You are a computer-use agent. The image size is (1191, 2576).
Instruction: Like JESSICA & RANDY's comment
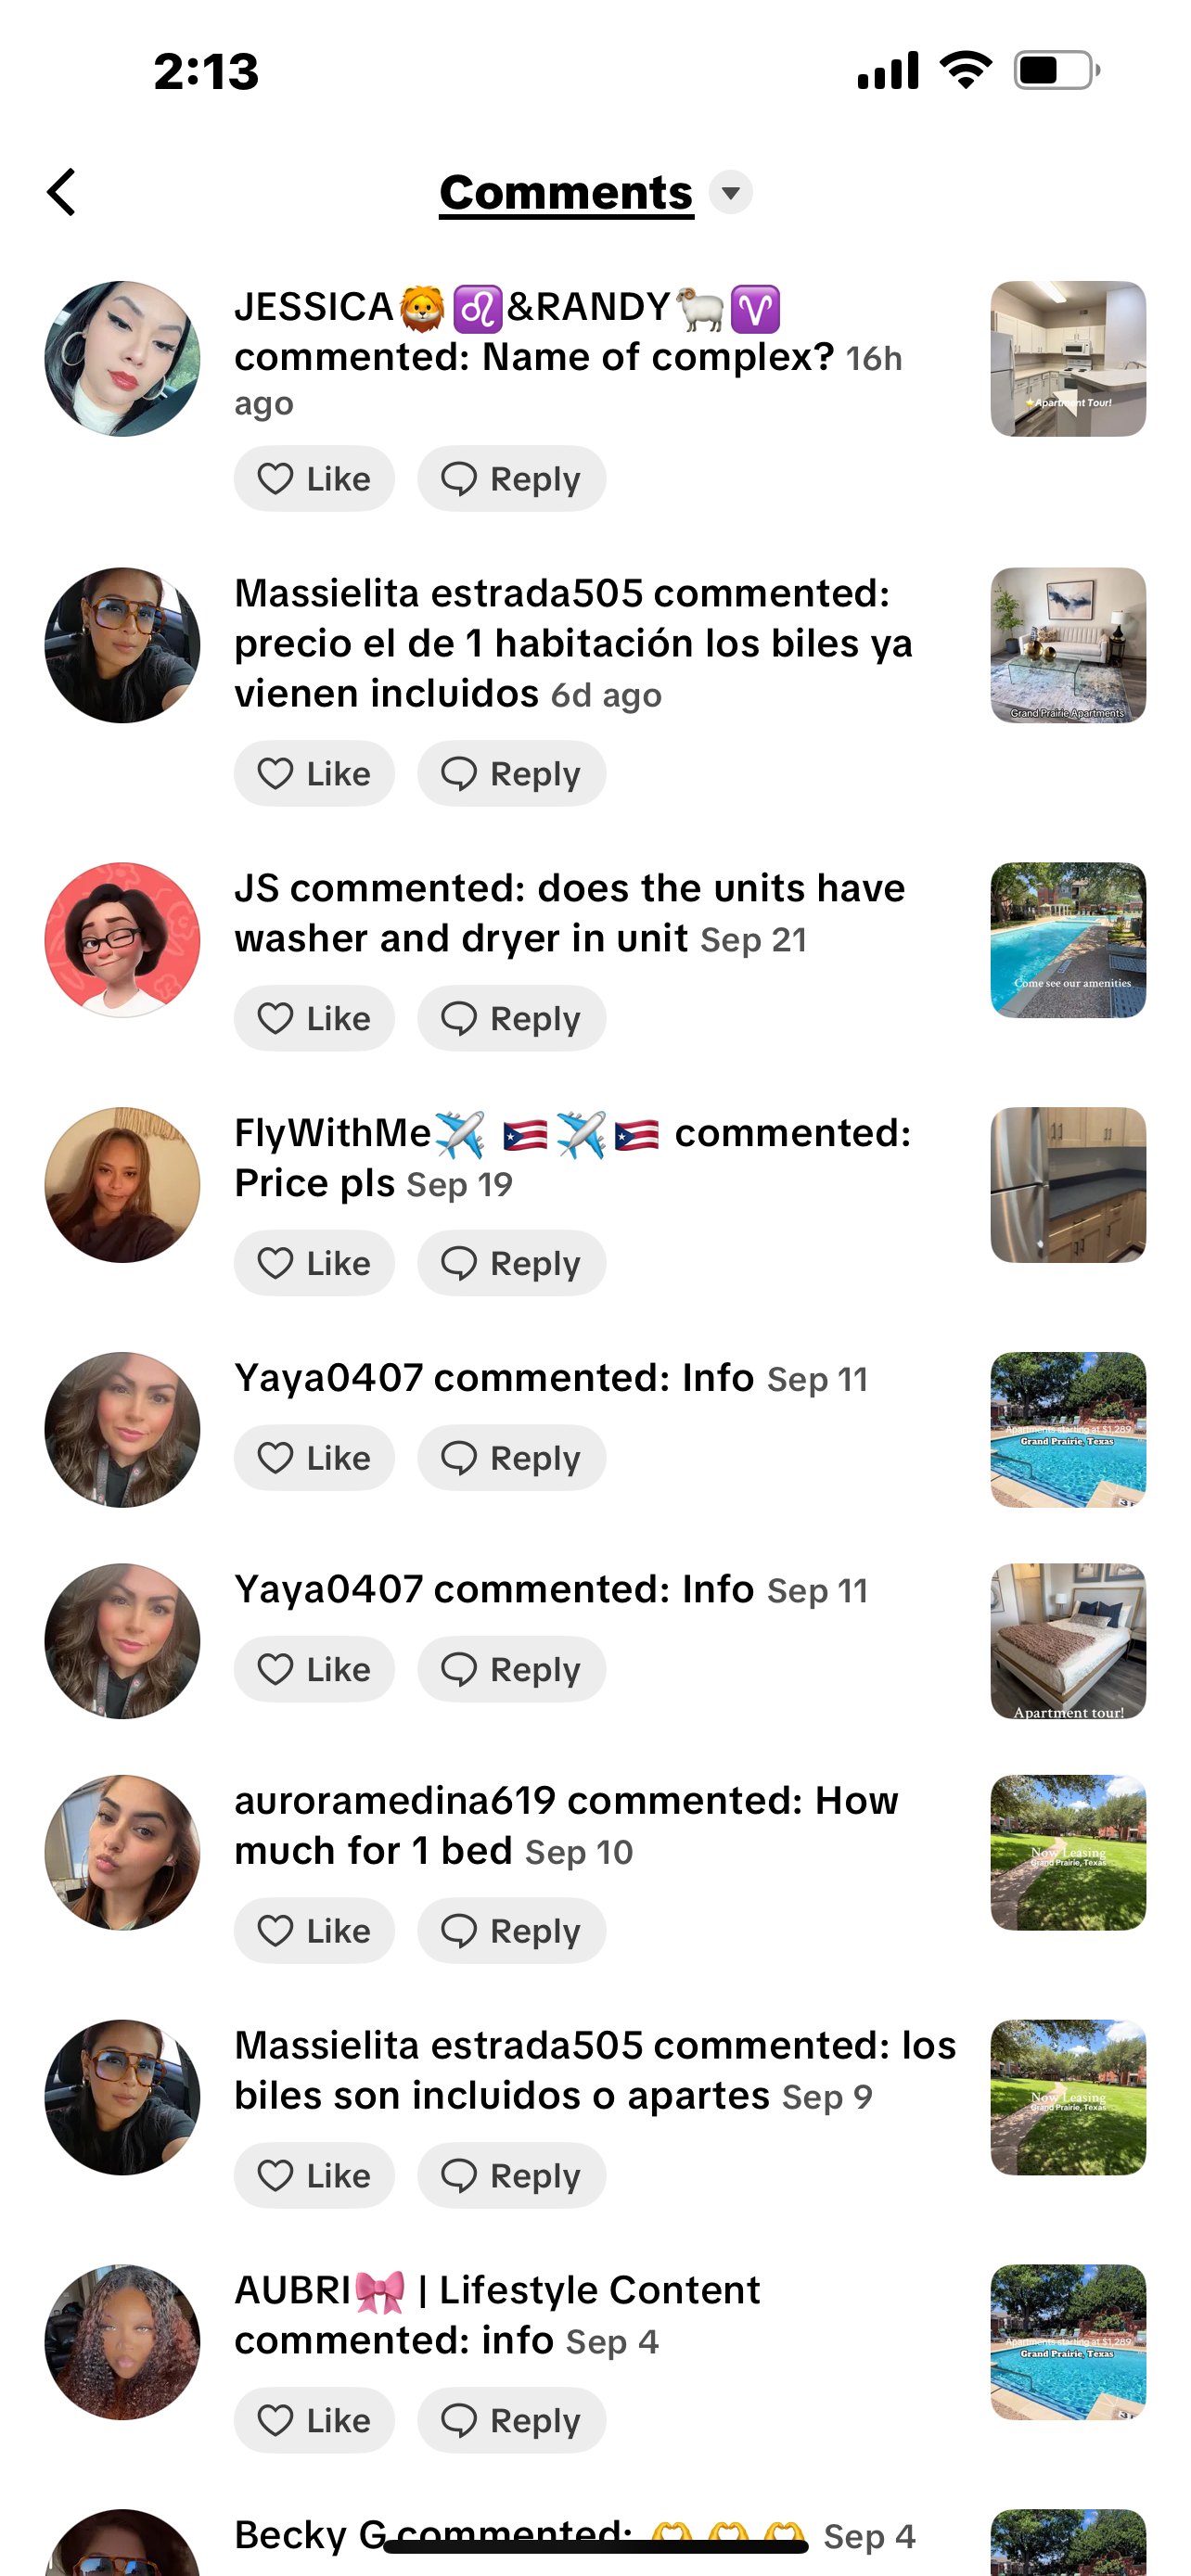(314, 479)
